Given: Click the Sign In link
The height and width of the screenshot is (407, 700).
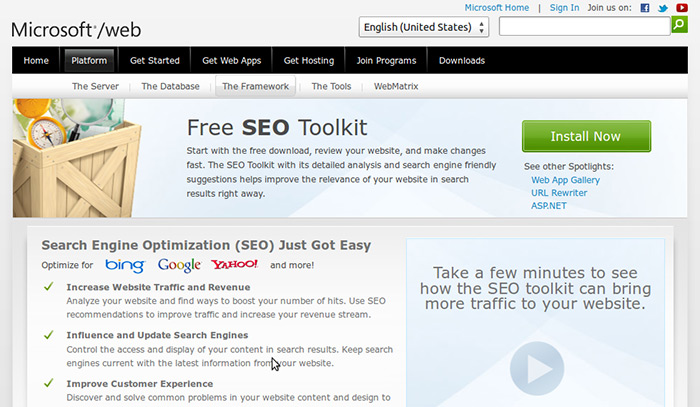Looking at the screenshot, I should (x=564, y=8).
